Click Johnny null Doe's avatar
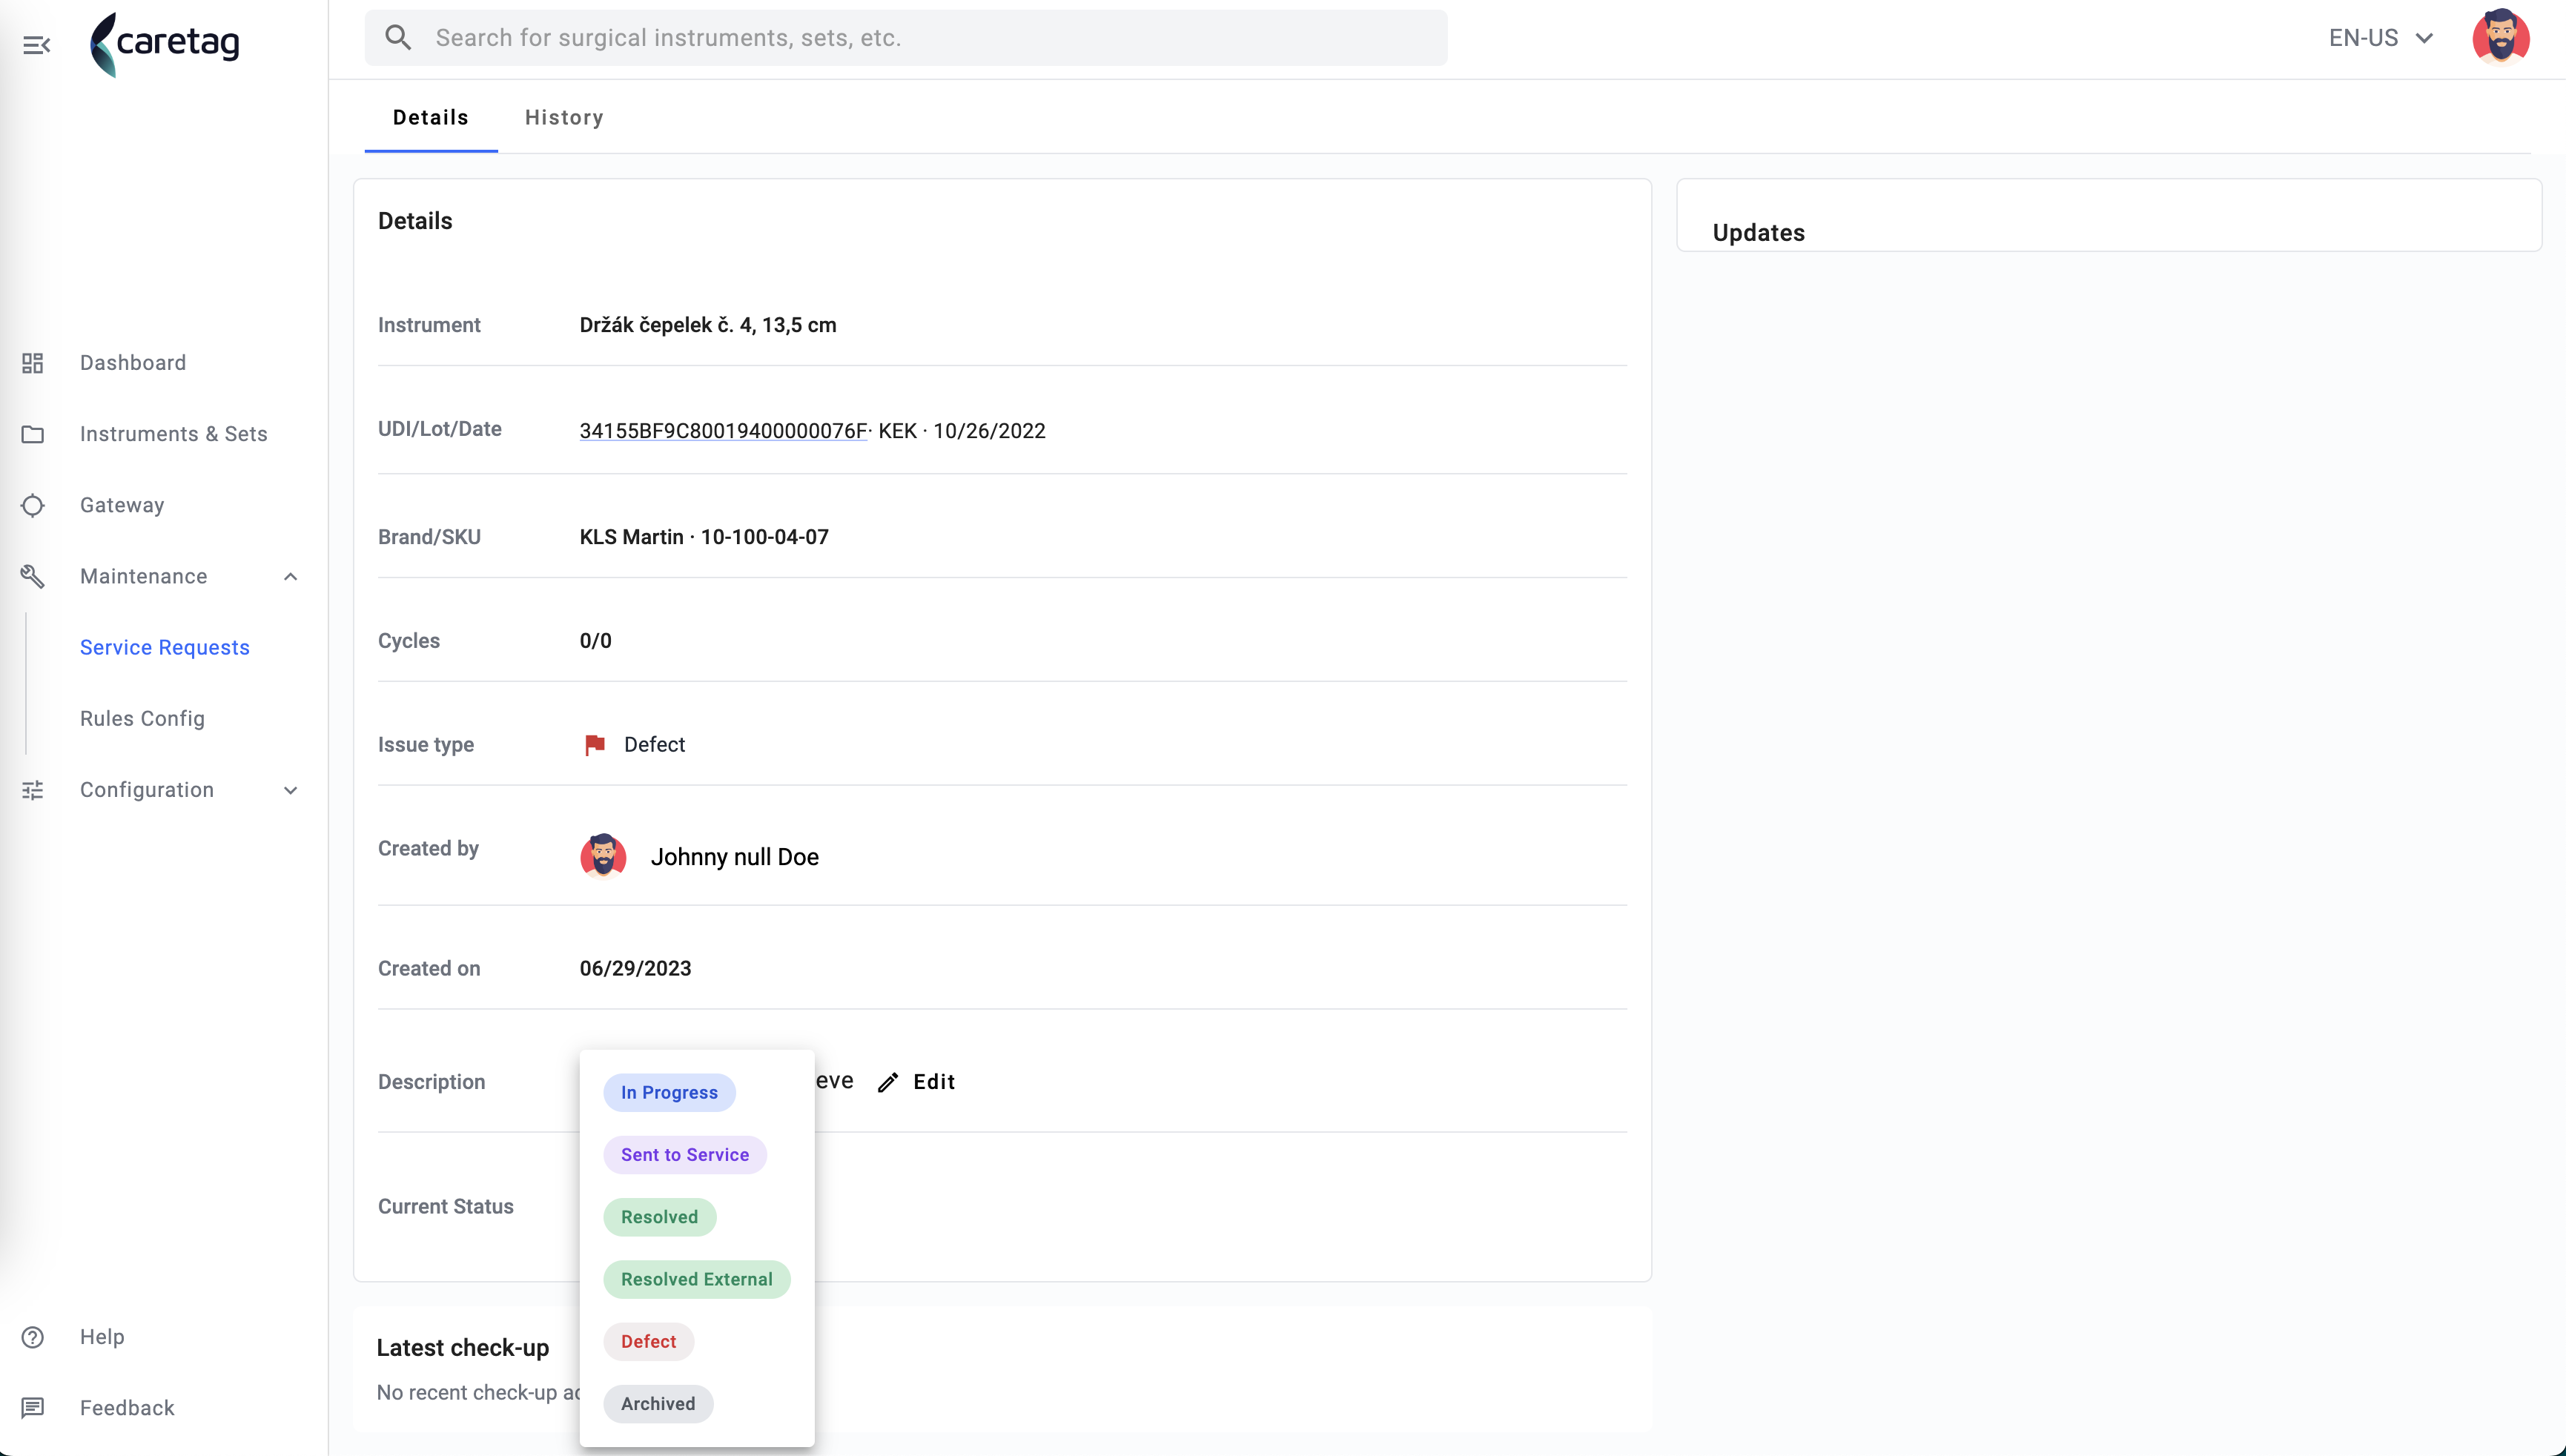Screen dimensions: 2566x1456 click(603, 857)
